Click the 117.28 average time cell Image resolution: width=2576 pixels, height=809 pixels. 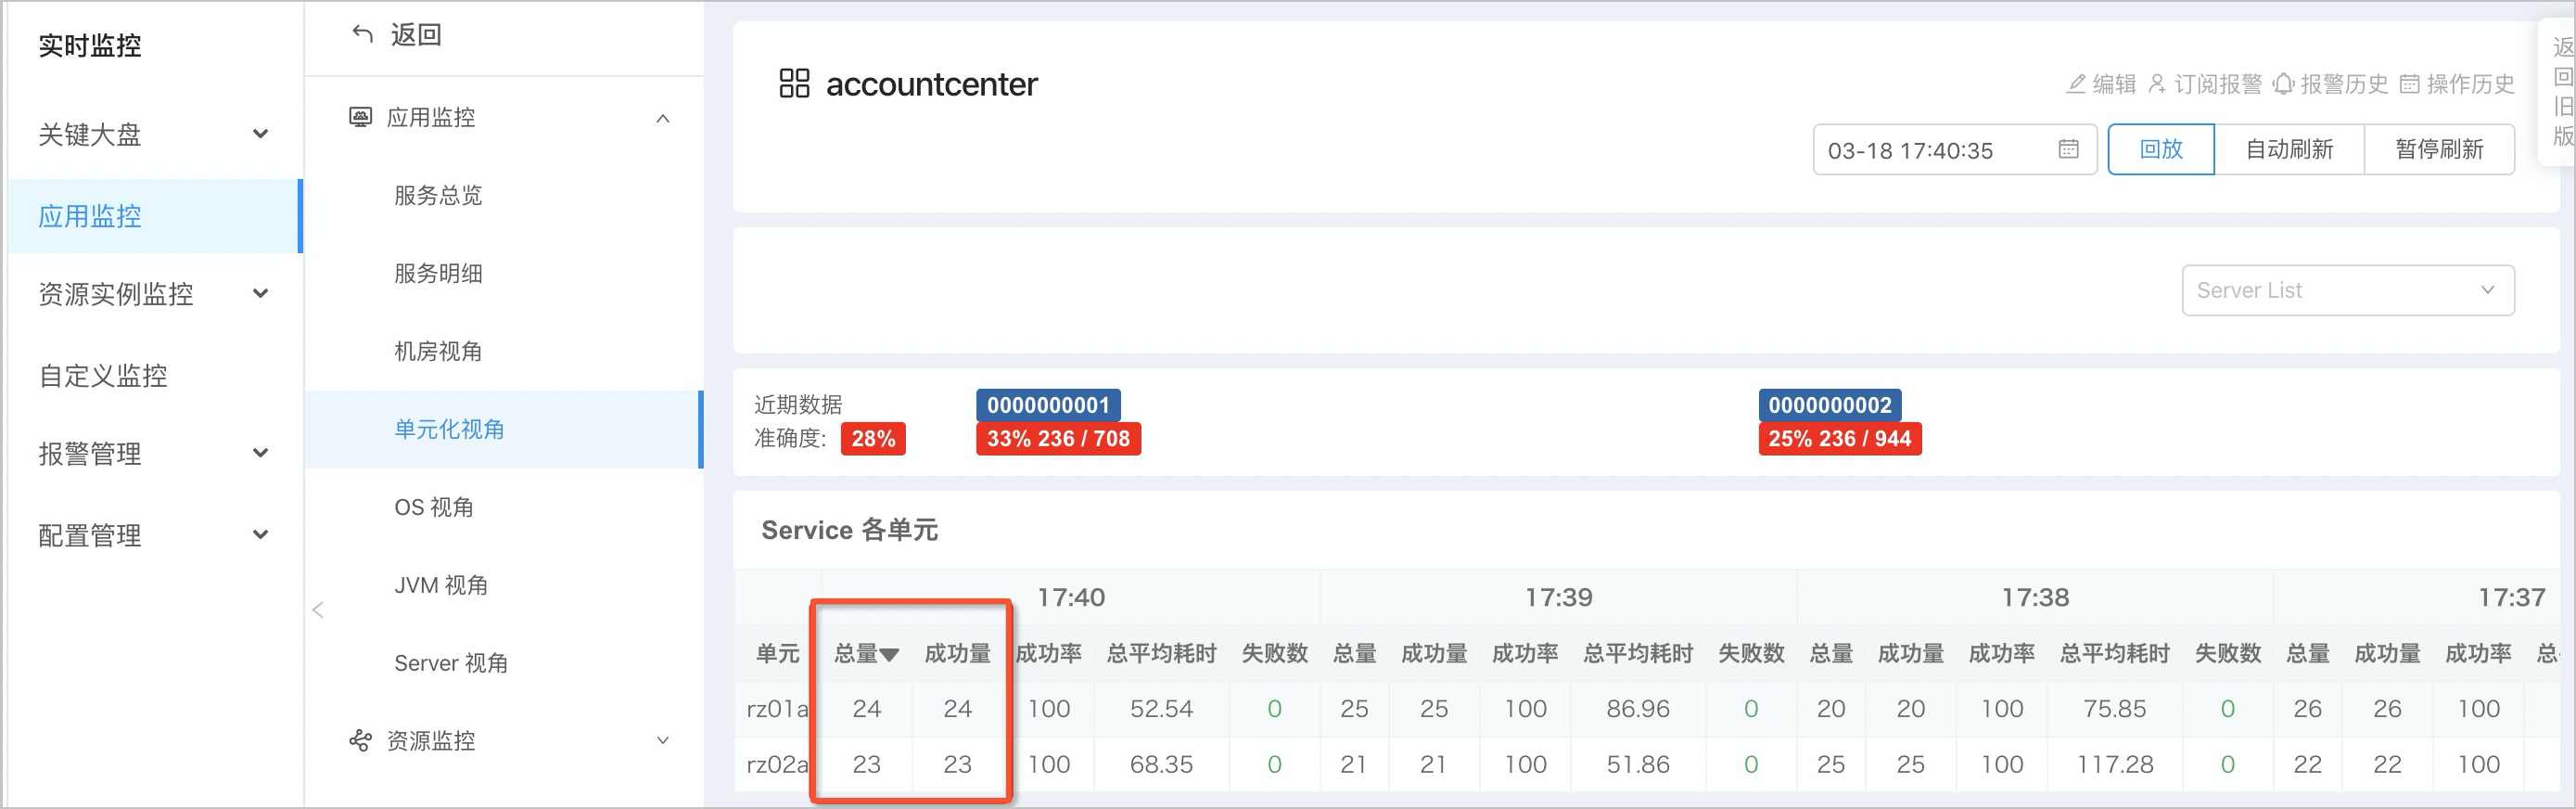pyautogui.click(x=2114, y=764)
